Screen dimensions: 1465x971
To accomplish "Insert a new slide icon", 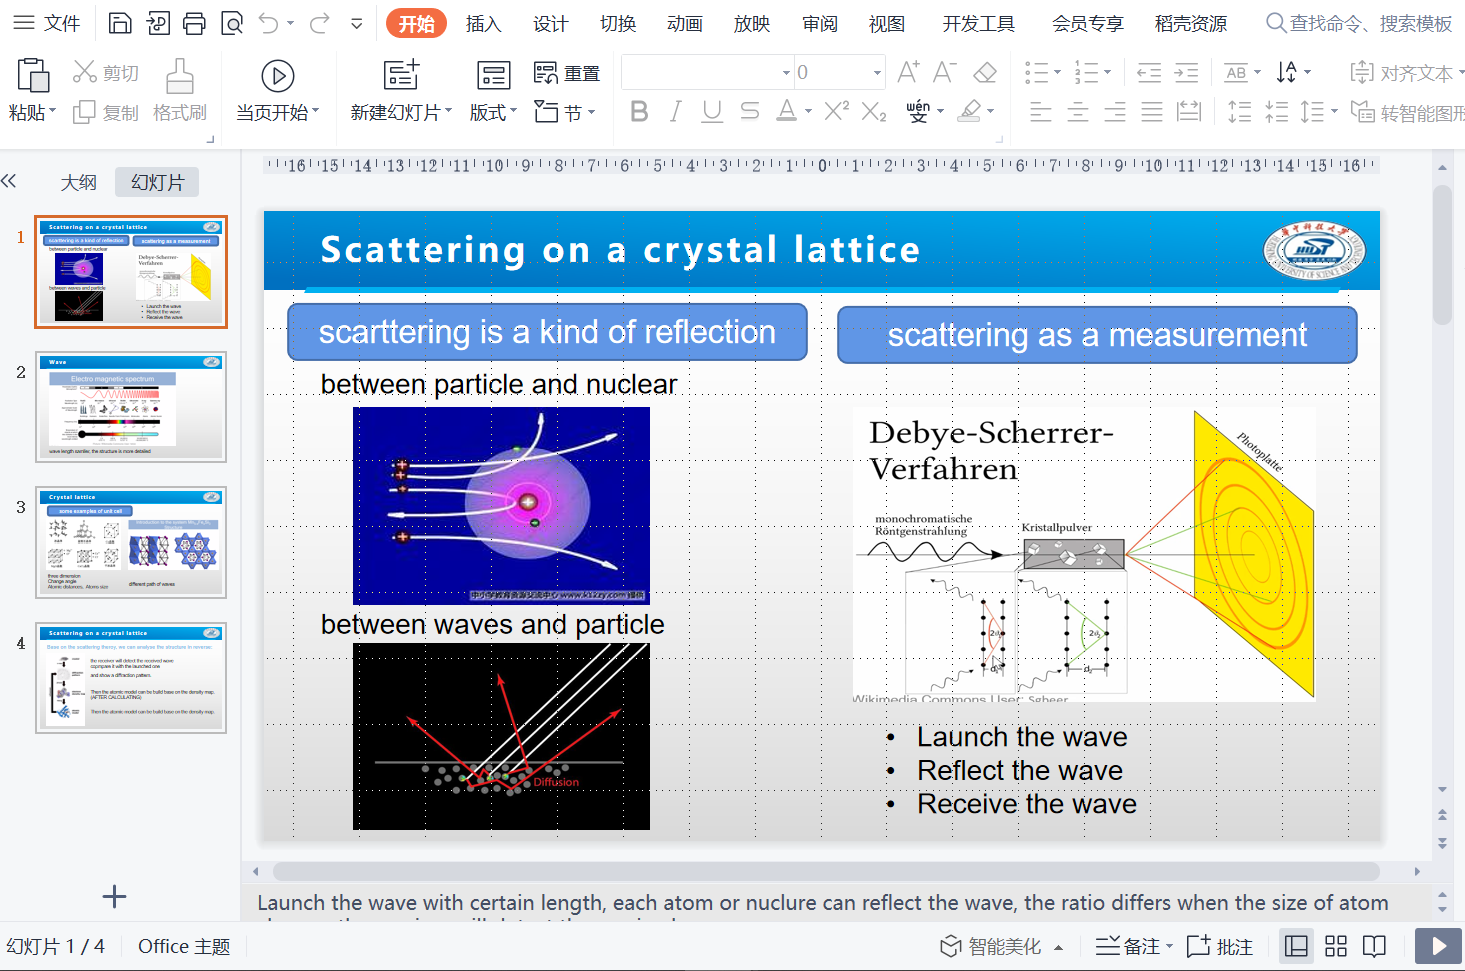I will click(x=401, y=75).
